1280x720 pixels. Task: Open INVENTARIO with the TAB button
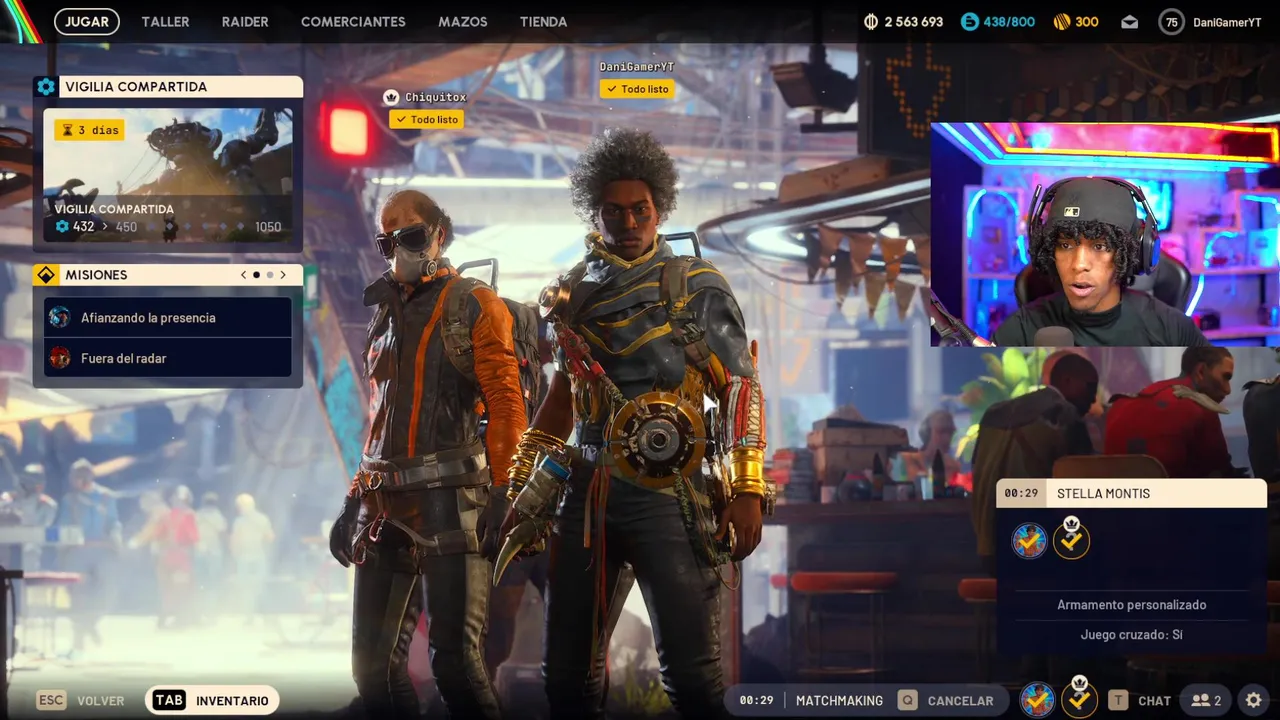212,701
